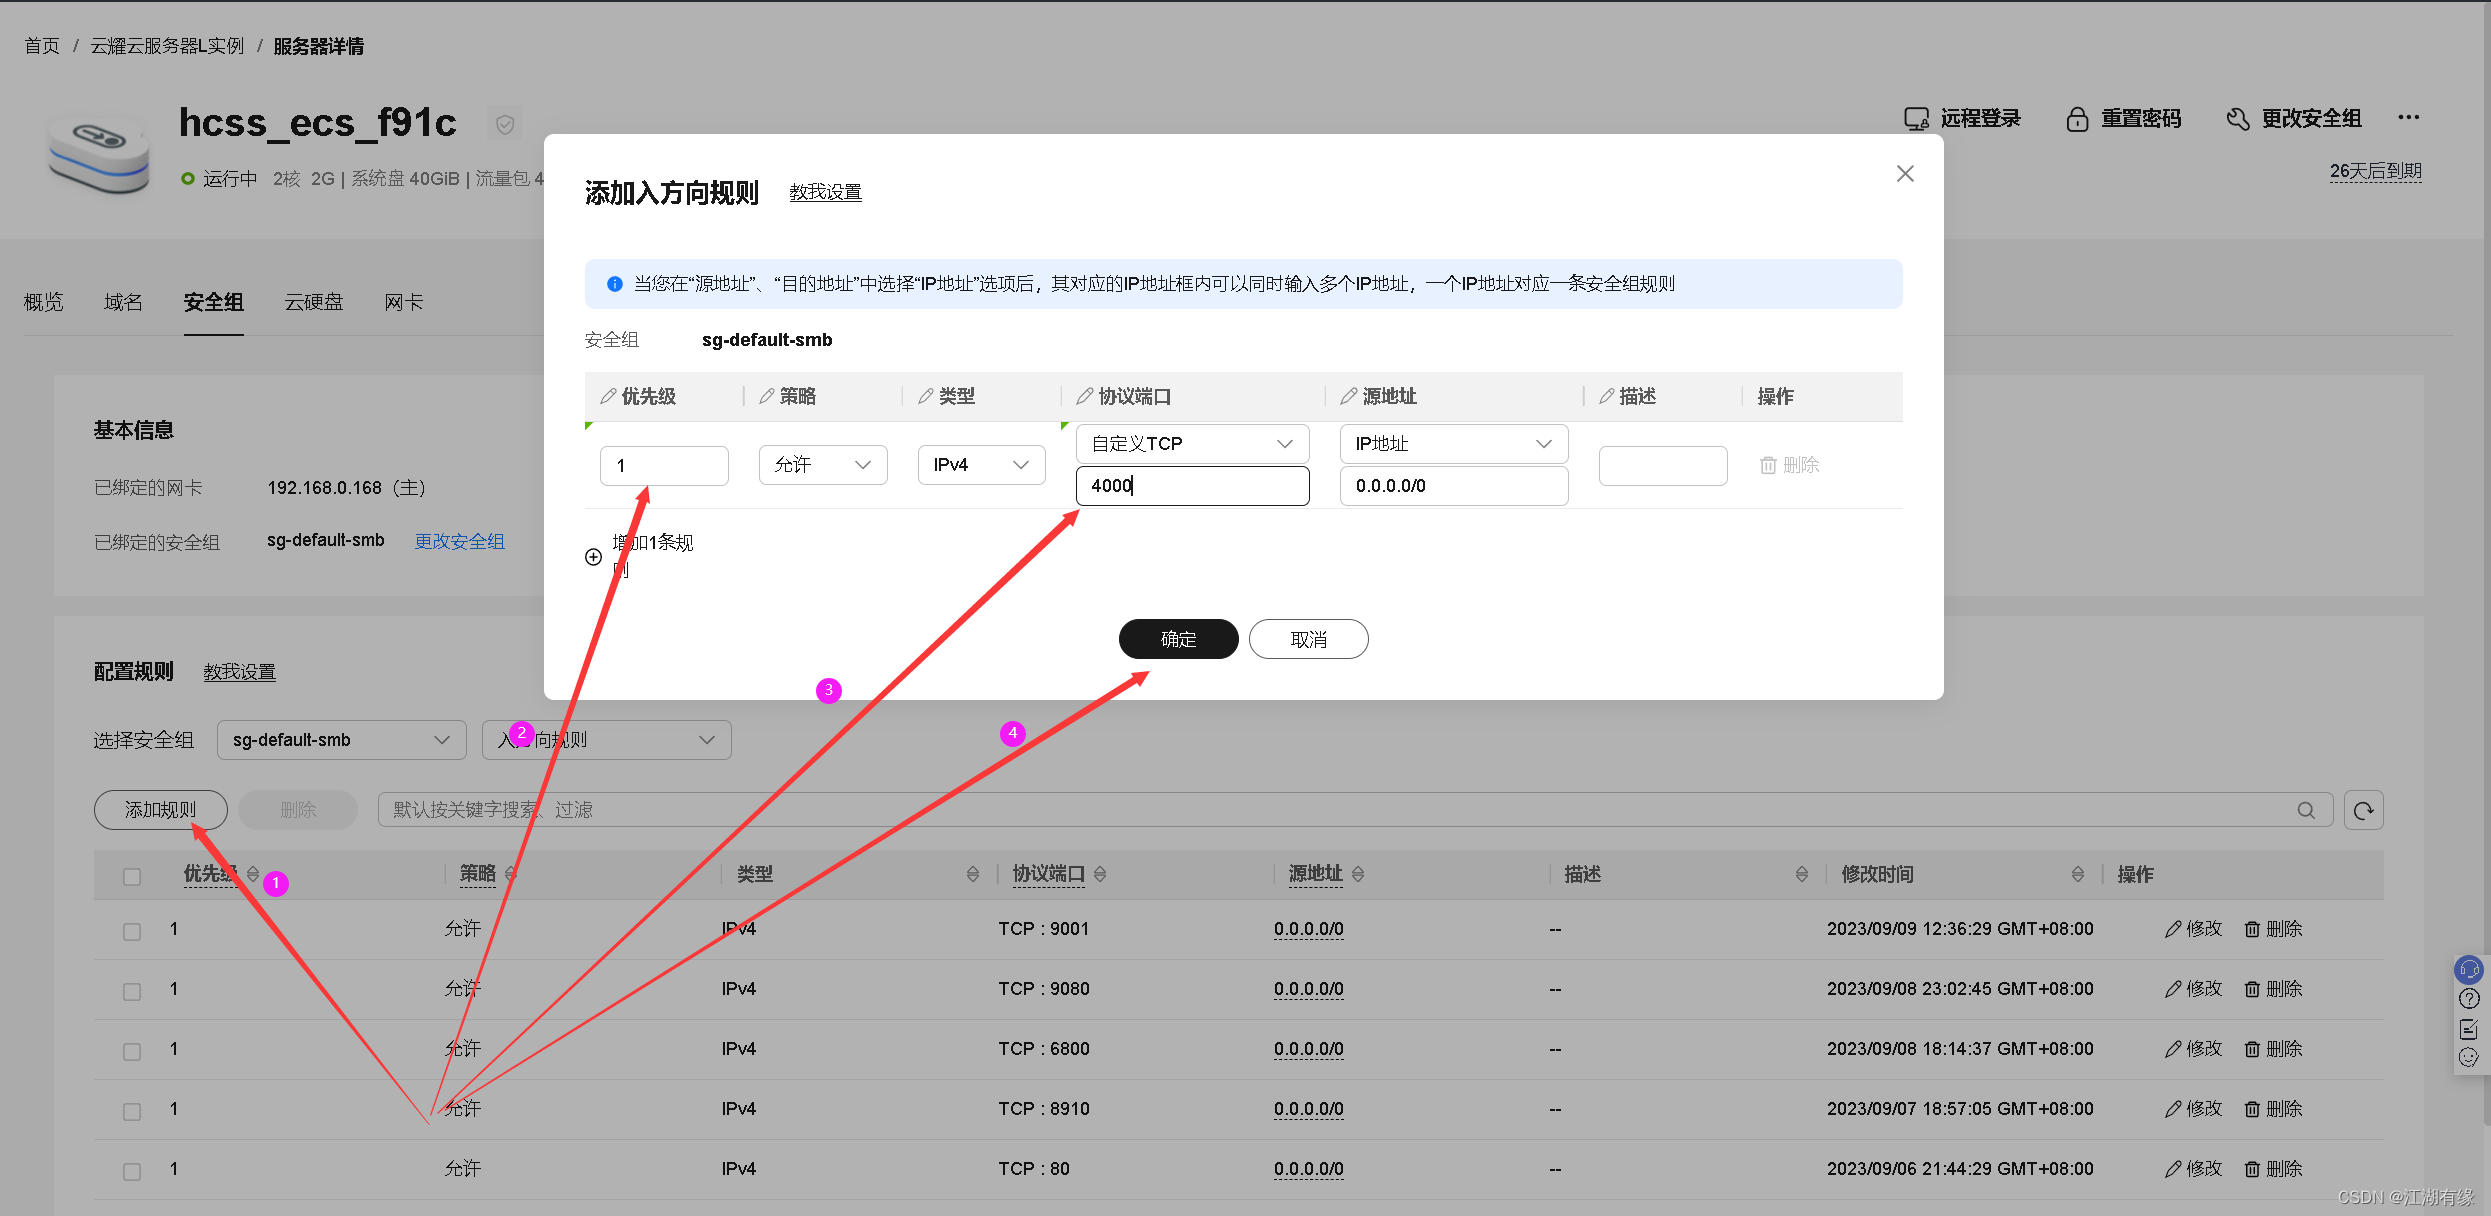2491x1216 pixels.
Task: Click the 远程登录 remote login button
Action: coord(1962,119)
